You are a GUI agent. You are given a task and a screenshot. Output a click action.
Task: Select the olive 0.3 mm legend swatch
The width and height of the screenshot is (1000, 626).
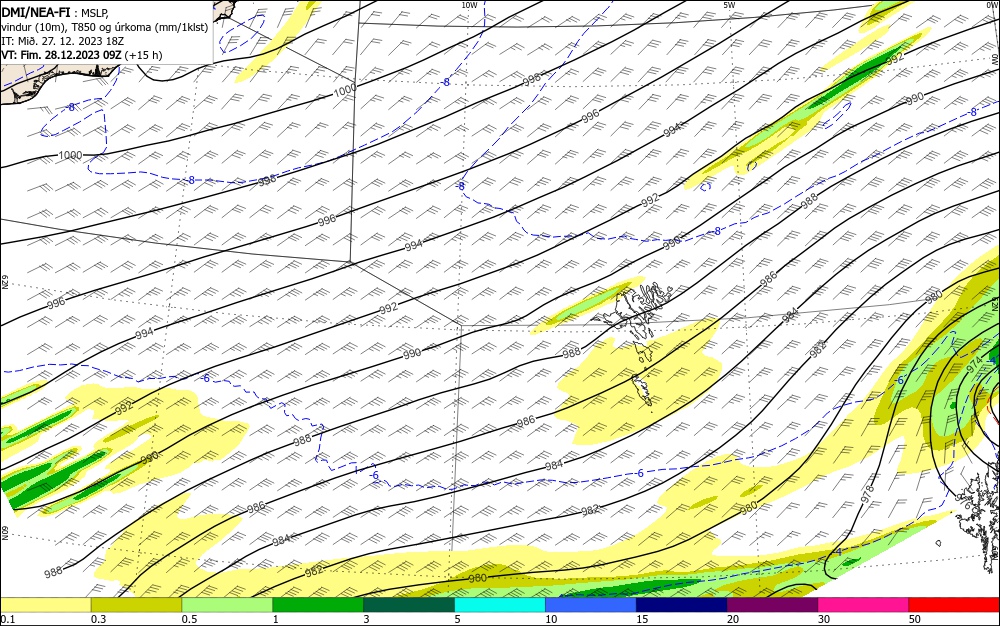[136, 605]
